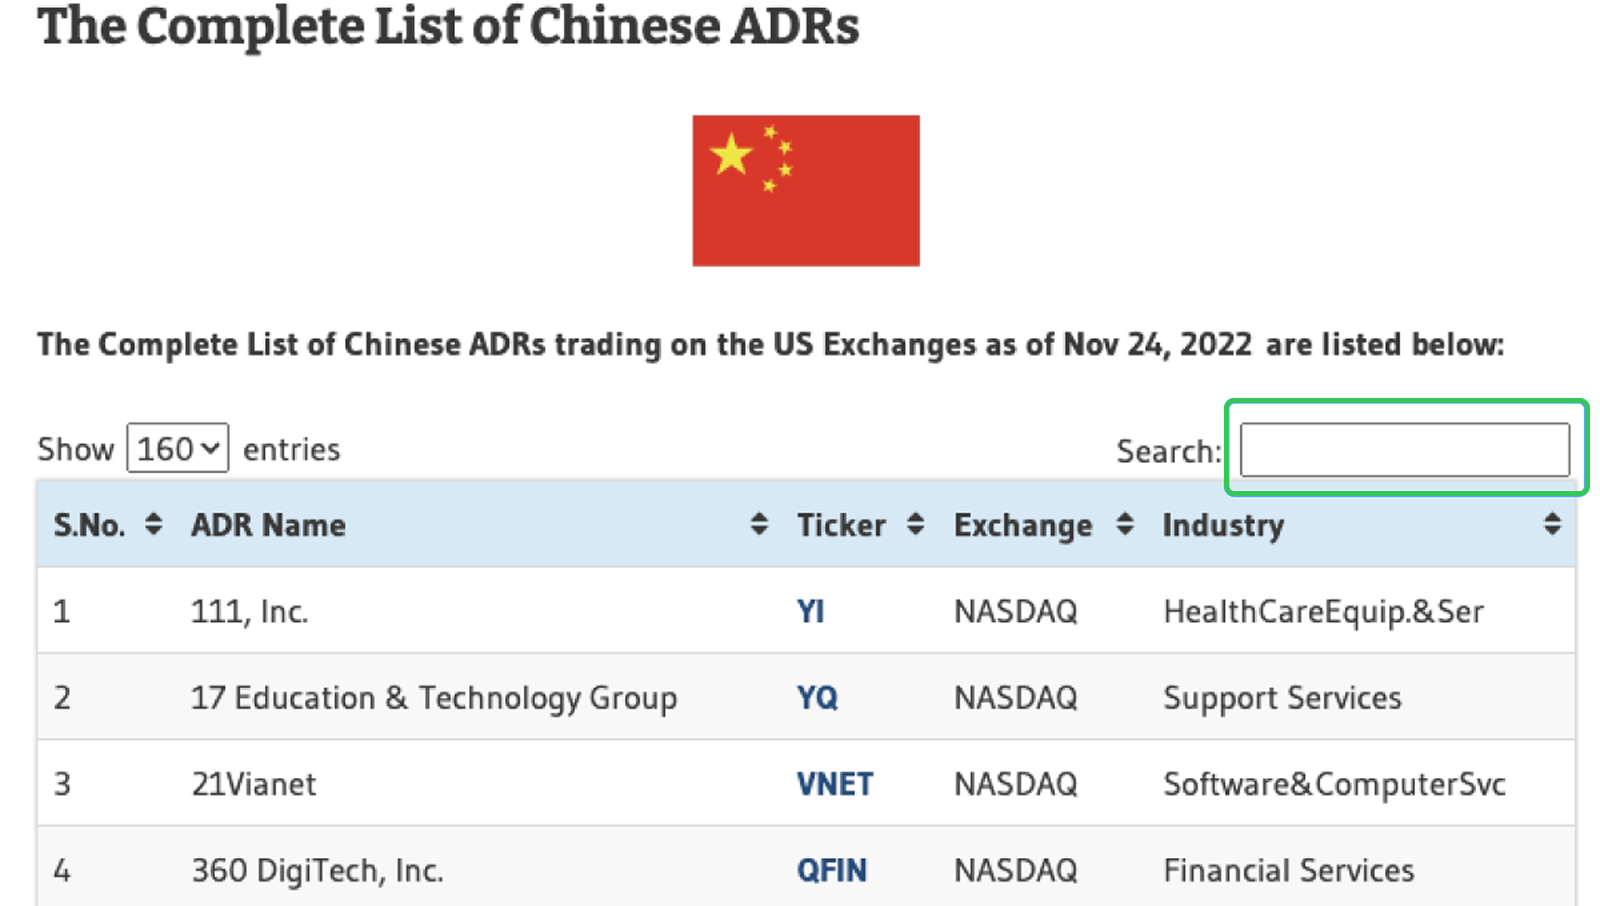Follow the YQ ticker link

tap(817, 697)
